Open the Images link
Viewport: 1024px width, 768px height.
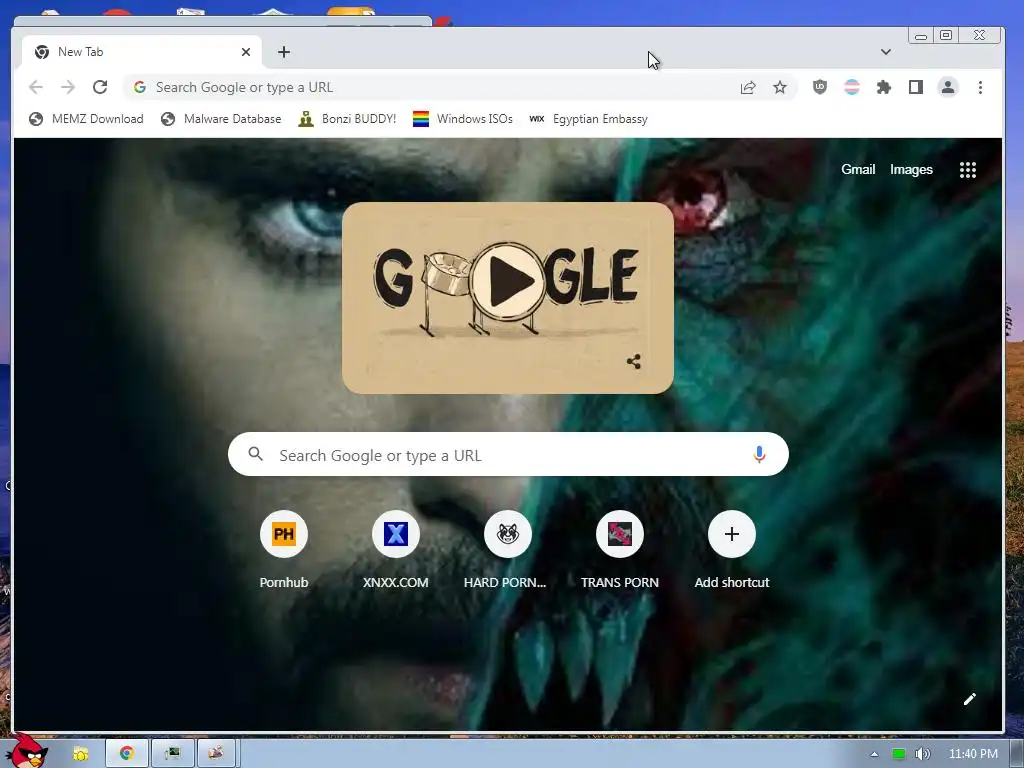pos(911,170)
